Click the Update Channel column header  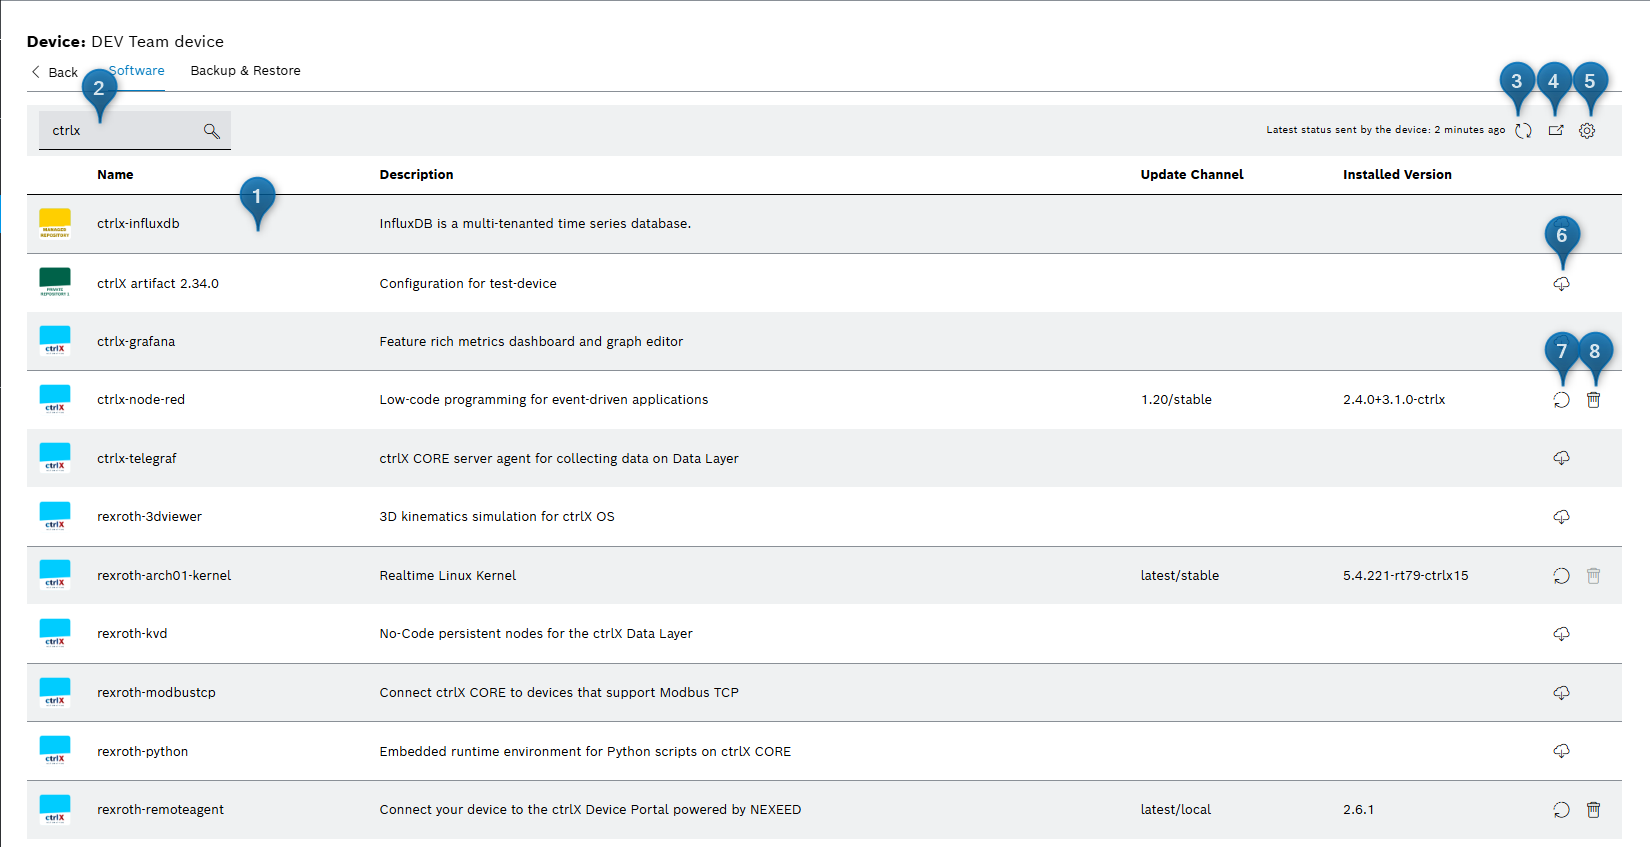(1192, 175)
